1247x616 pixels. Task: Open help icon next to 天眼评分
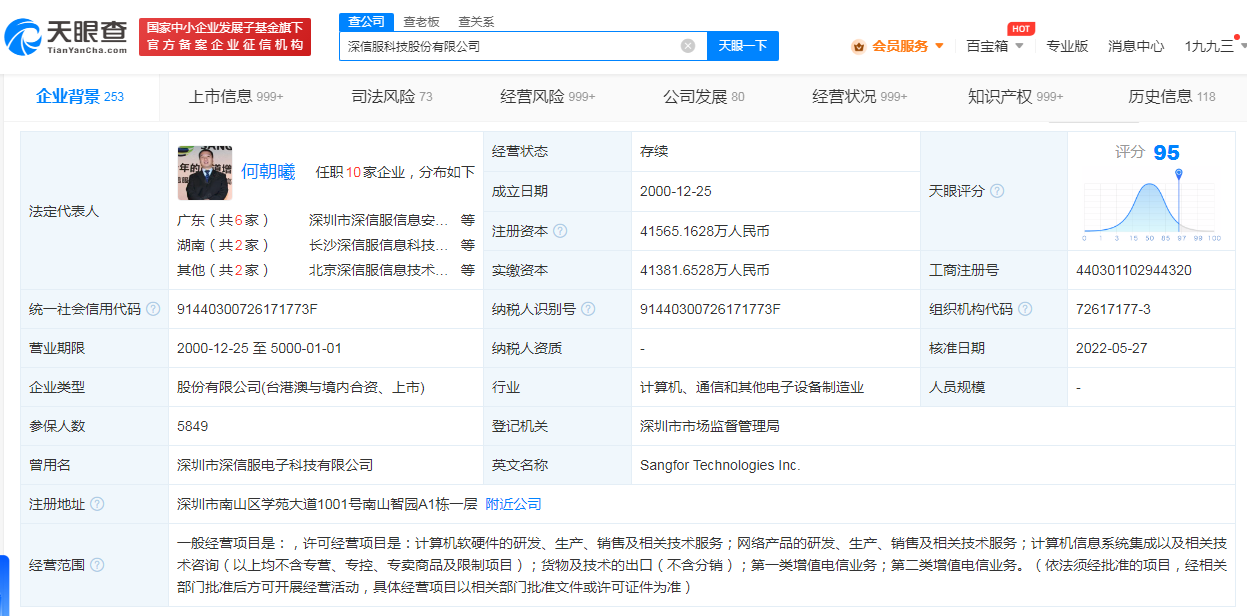pos(997,191)
